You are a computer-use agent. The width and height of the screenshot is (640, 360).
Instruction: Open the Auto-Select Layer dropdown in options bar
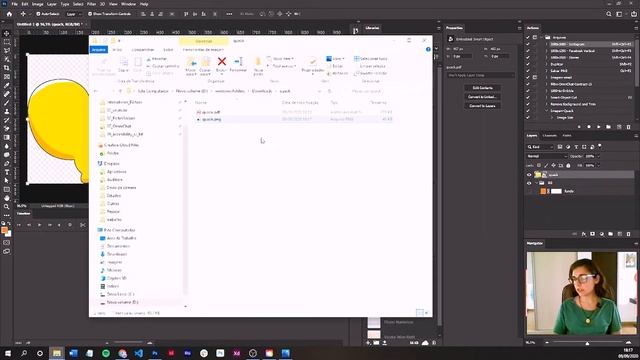click(x=74, y=14)
